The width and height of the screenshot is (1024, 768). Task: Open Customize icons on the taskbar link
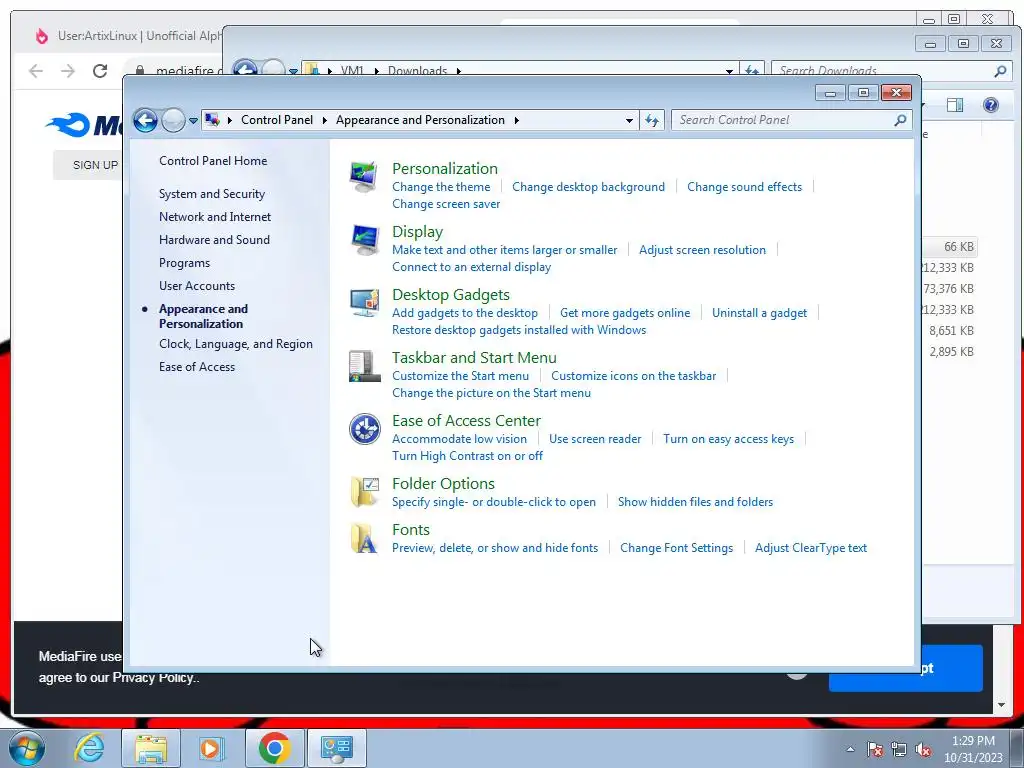[633, 376]
